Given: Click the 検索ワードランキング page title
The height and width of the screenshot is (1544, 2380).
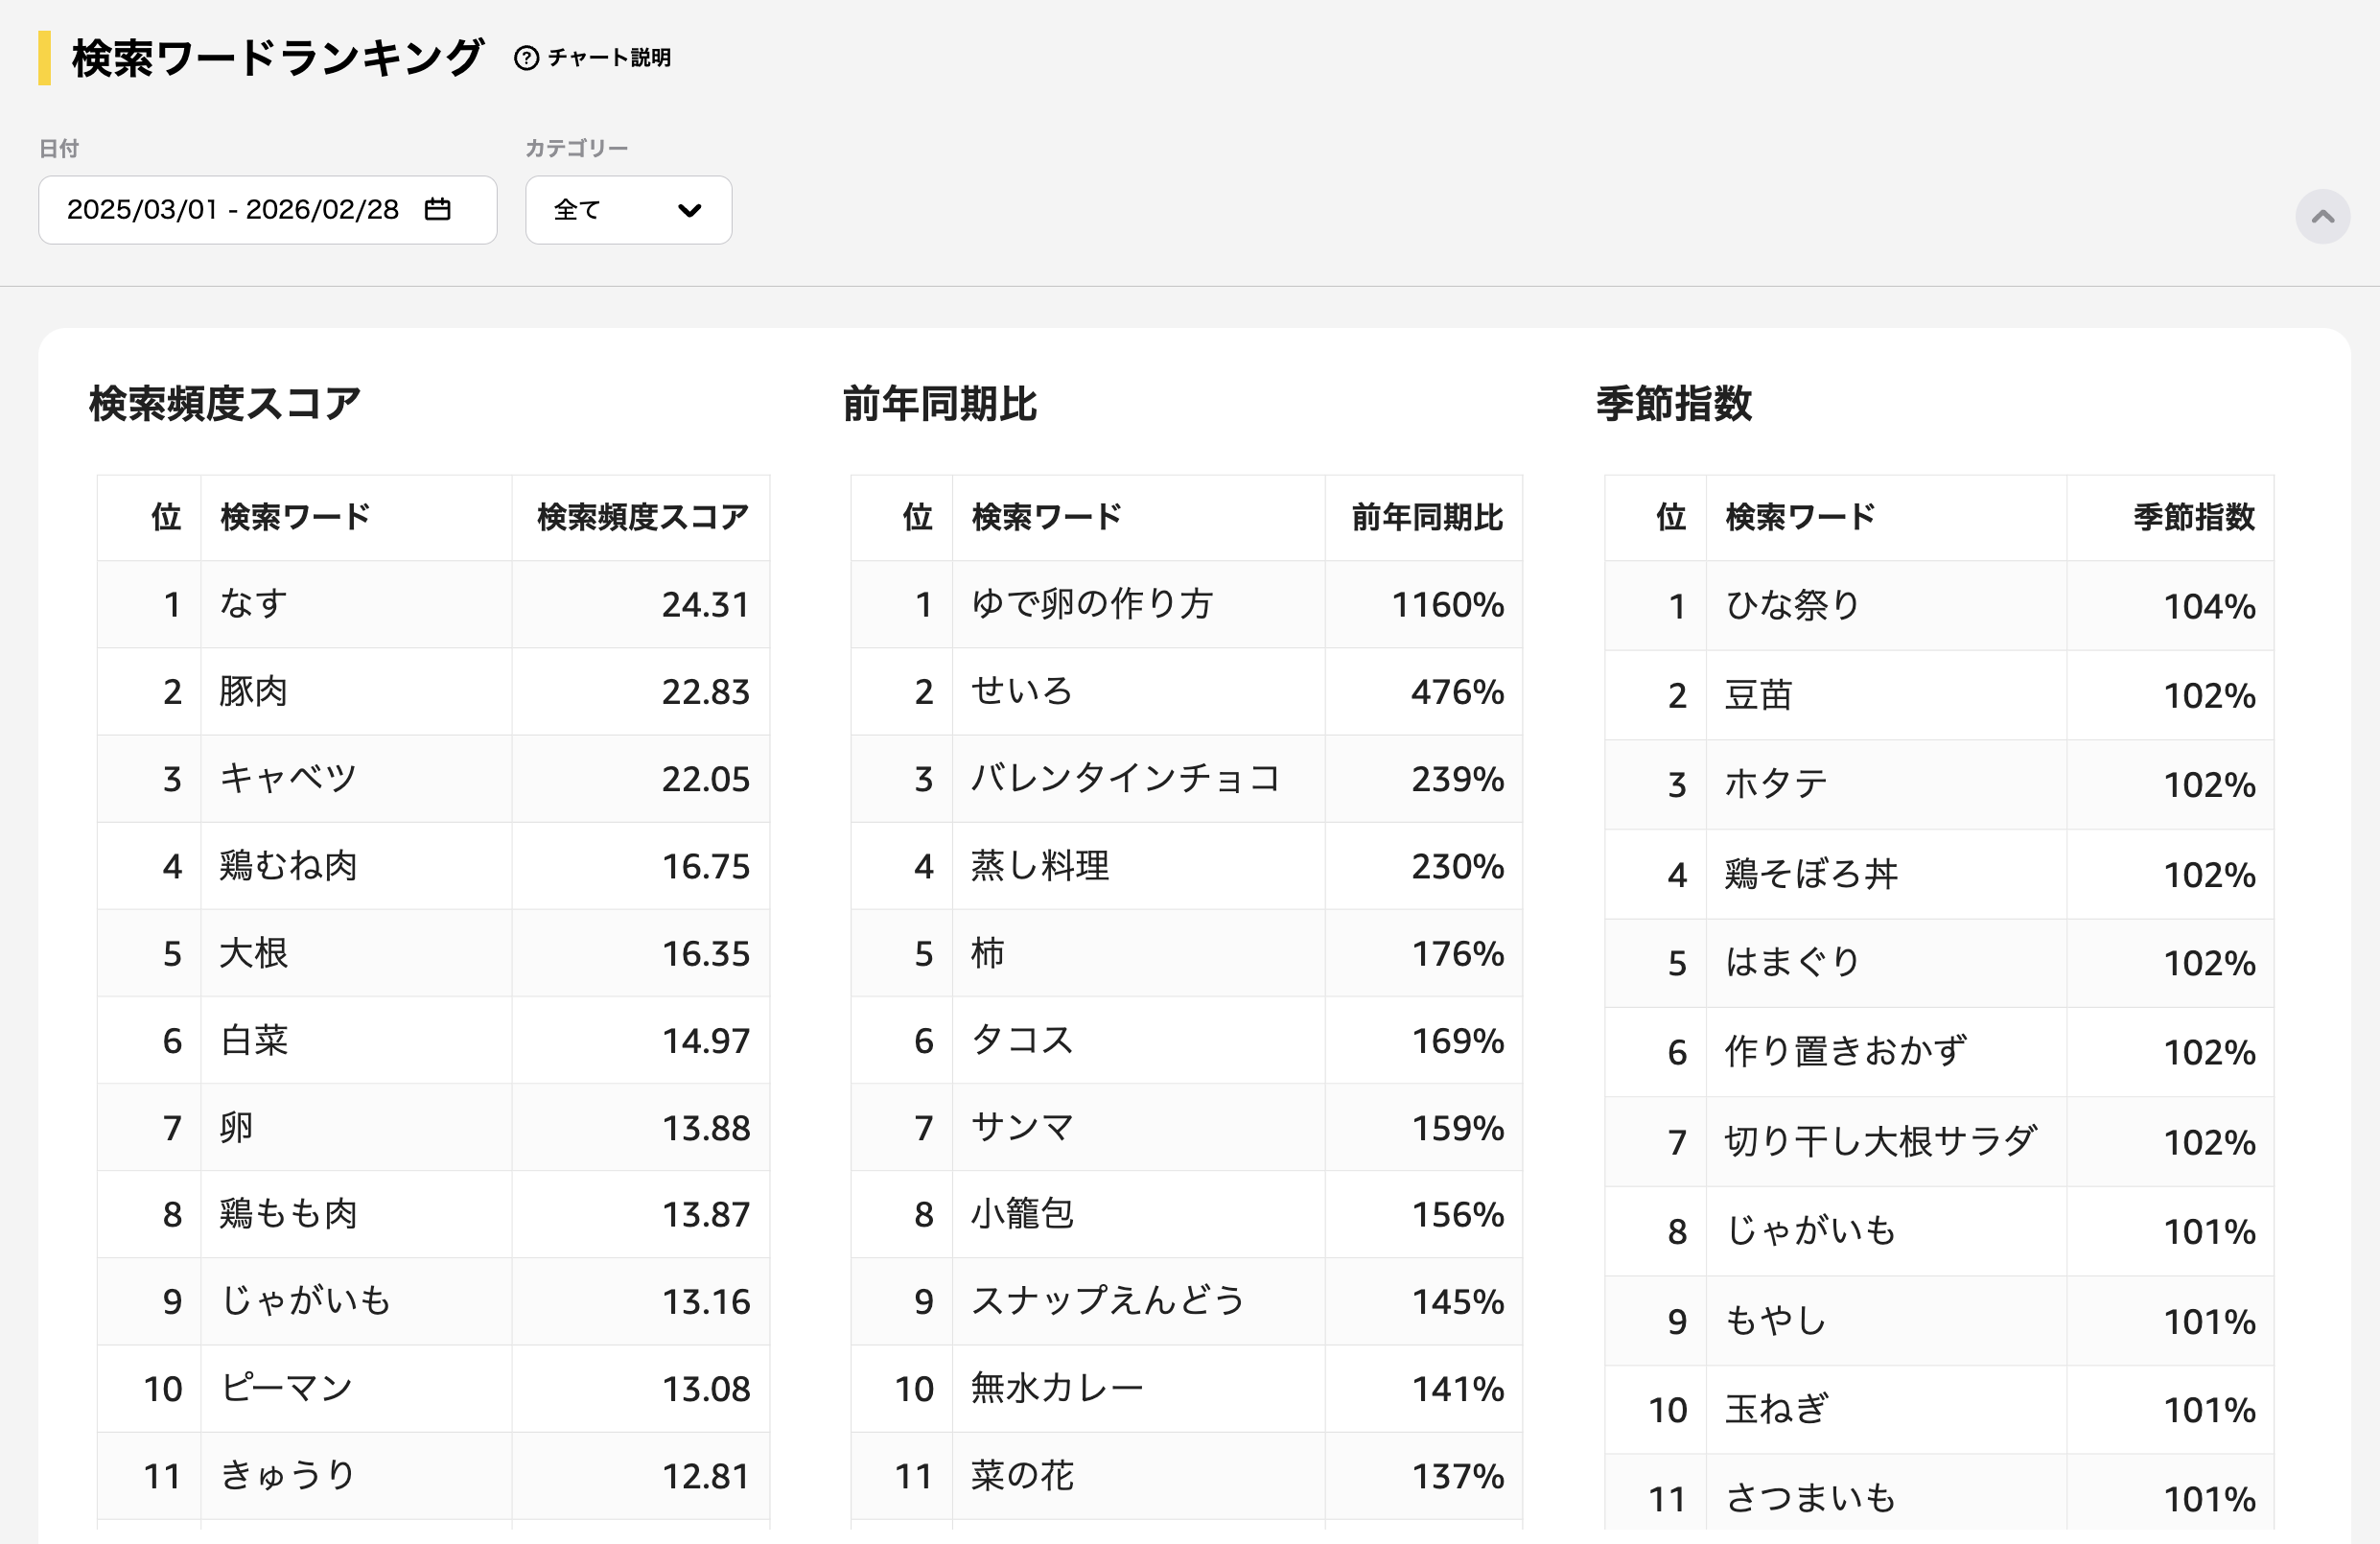Looking at the screenshot, I should point(278,58).
